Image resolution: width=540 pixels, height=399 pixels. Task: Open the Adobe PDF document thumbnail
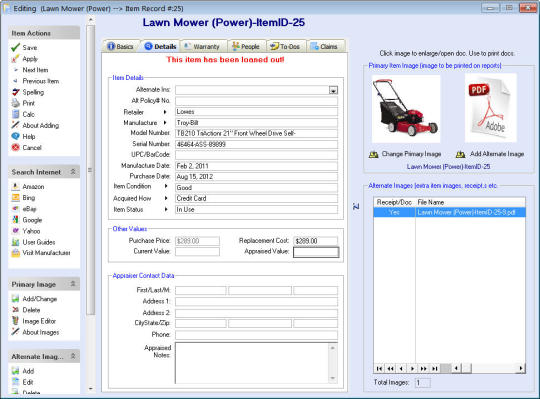(491, 108)
